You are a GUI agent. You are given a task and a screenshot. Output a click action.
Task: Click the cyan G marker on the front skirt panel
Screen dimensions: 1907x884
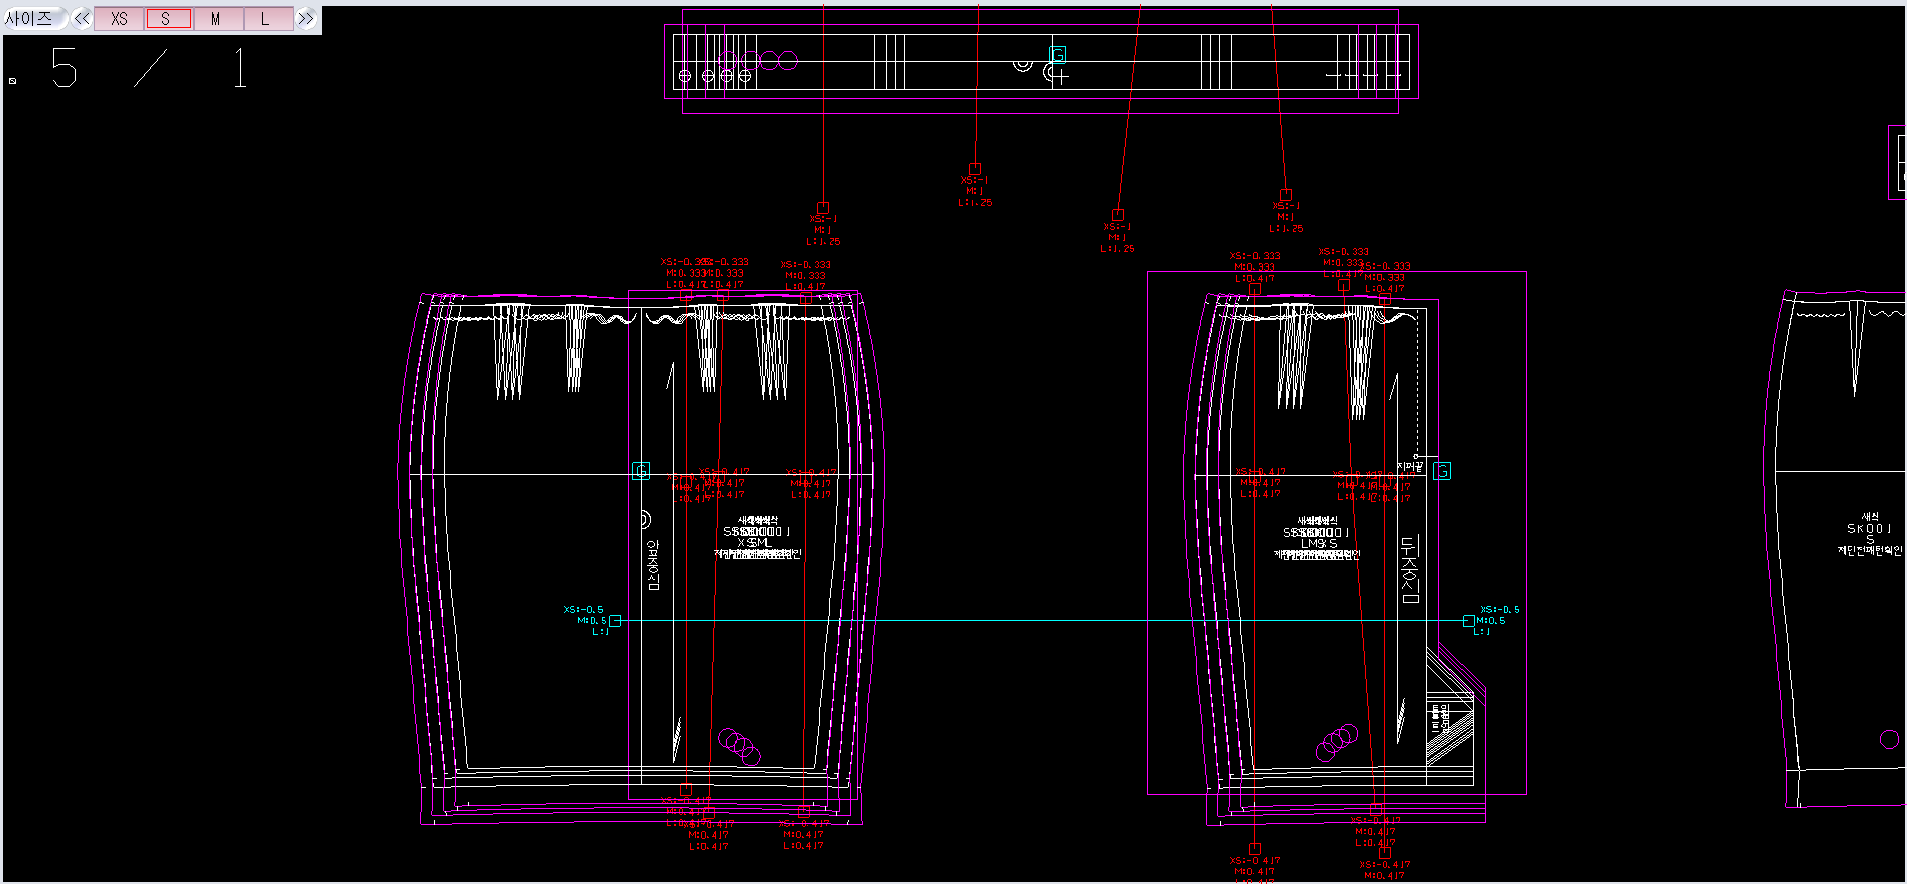[641, 471]
